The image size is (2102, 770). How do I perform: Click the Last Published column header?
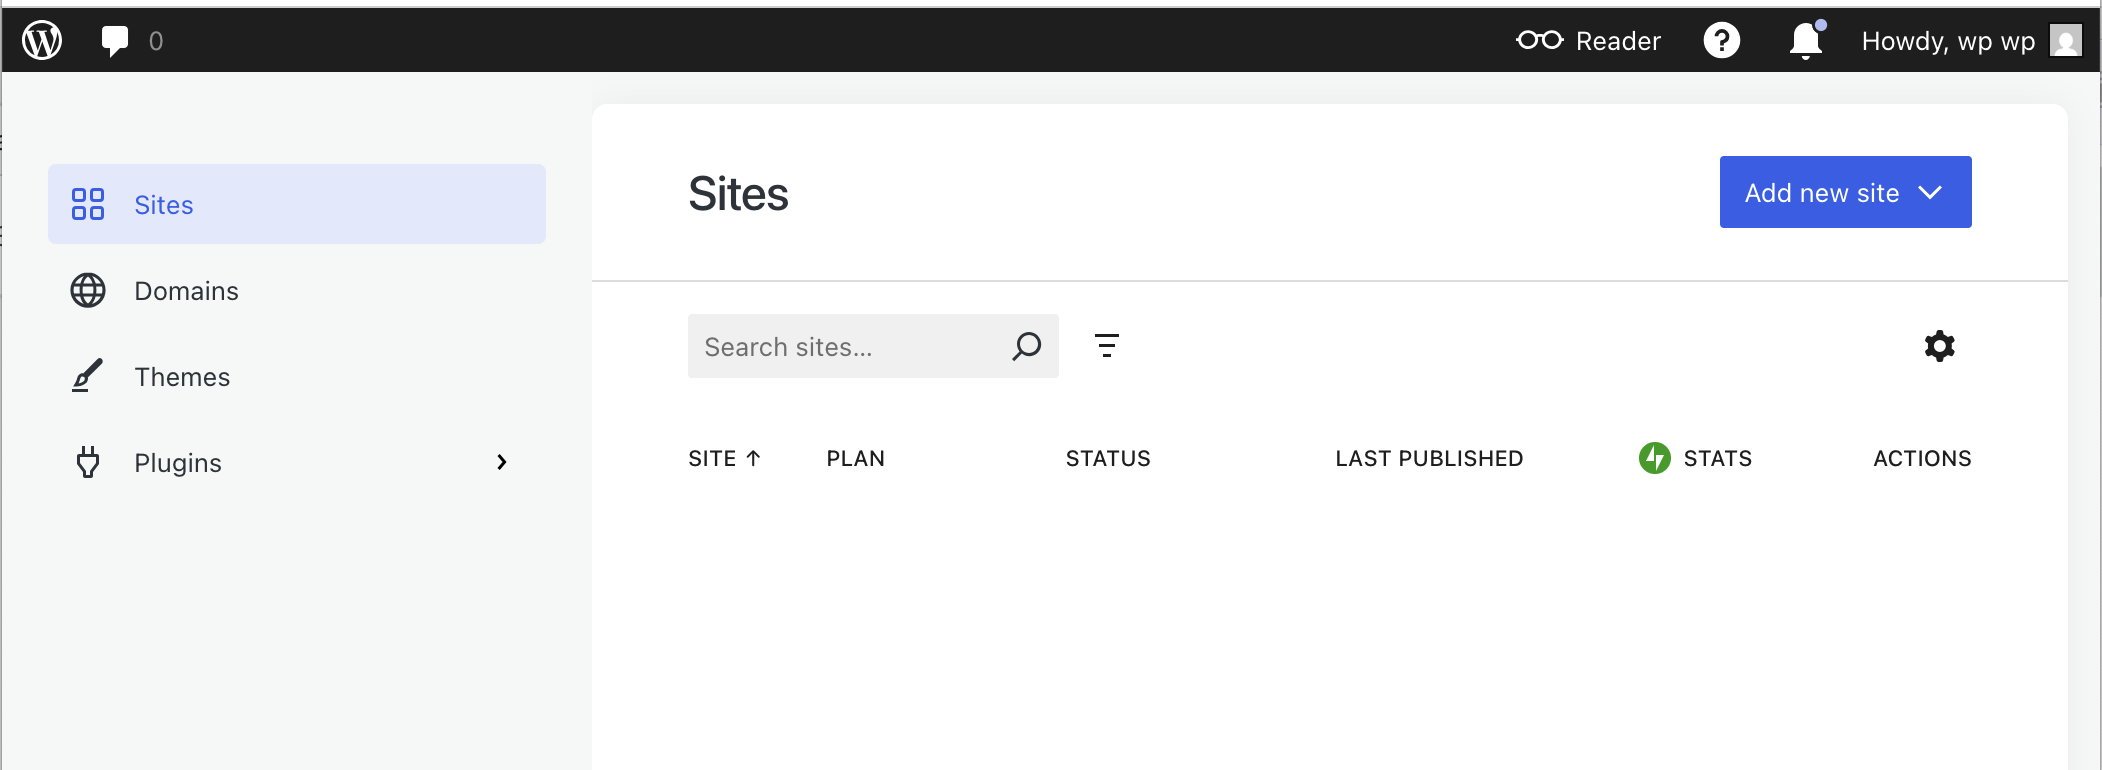point(1429,458)
